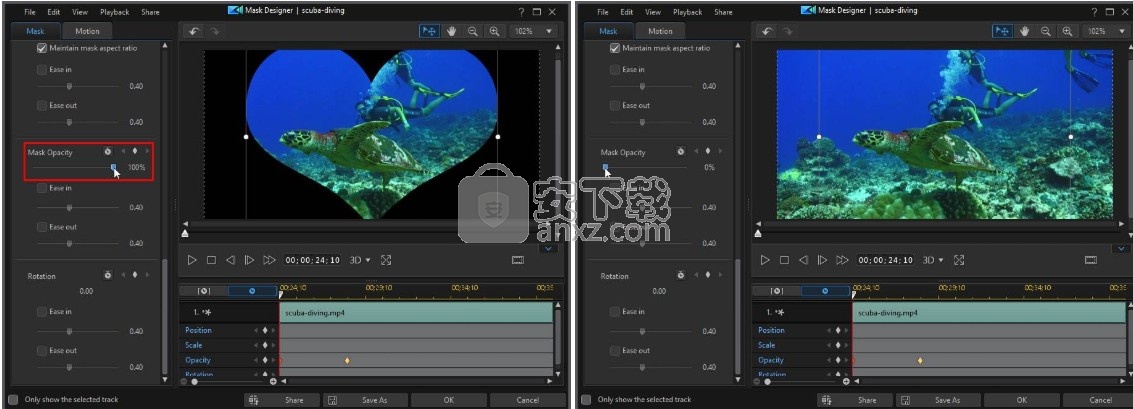
Task: Zoom in preview in right window
Action: click(x=1067, y=31)
